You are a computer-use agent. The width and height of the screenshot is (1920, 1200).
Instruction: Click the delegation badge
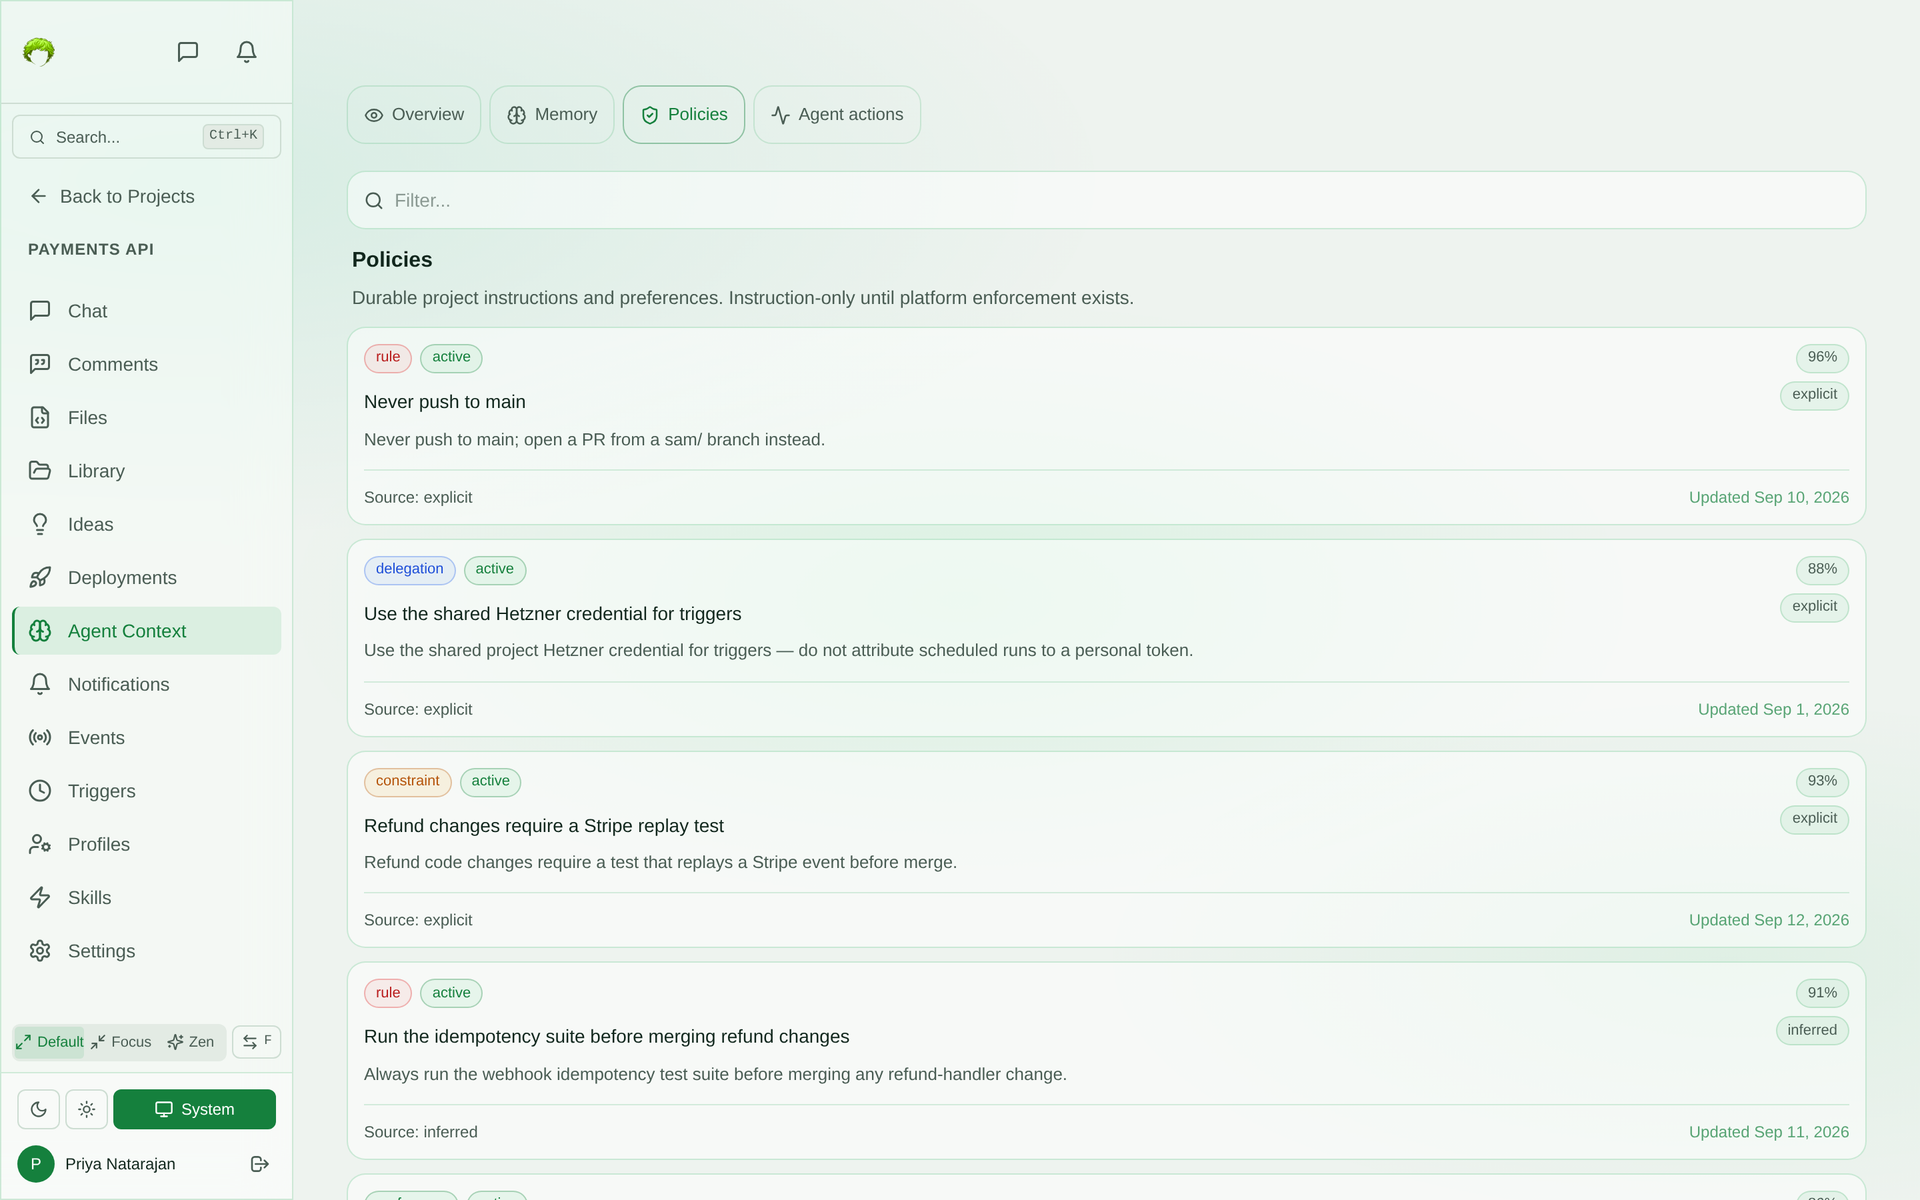(x=410, y=570)
